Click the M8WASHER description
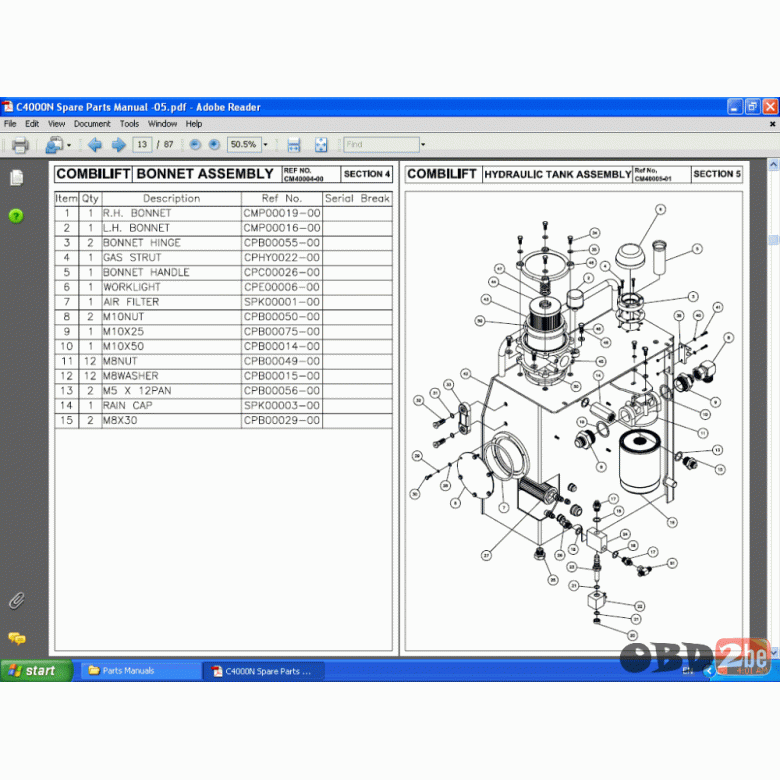 click(x=130, y=376)
